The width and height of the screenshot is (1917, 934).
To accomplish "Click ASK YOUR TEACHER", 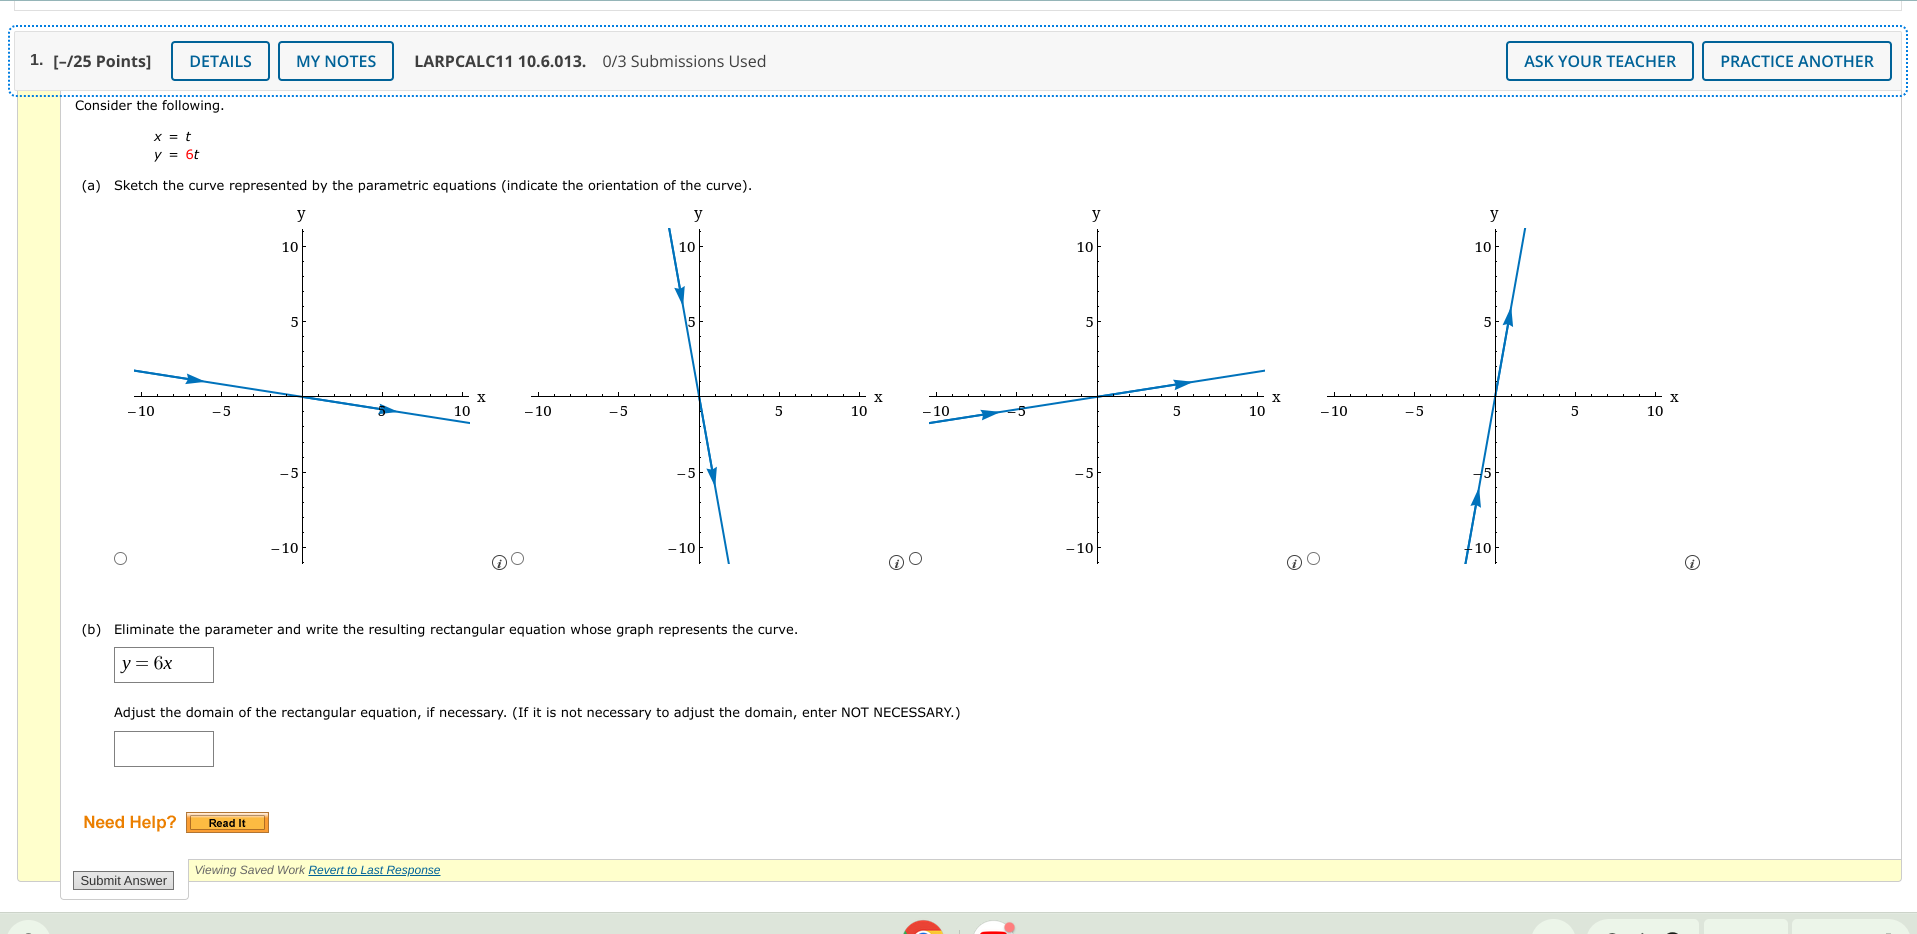I will point(1598,61).
